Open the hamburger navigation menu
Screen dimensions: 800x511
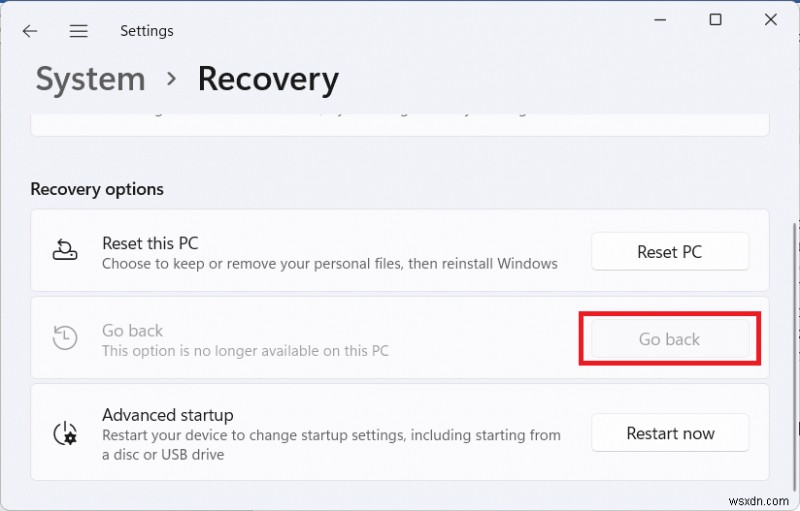pos(79,31)
